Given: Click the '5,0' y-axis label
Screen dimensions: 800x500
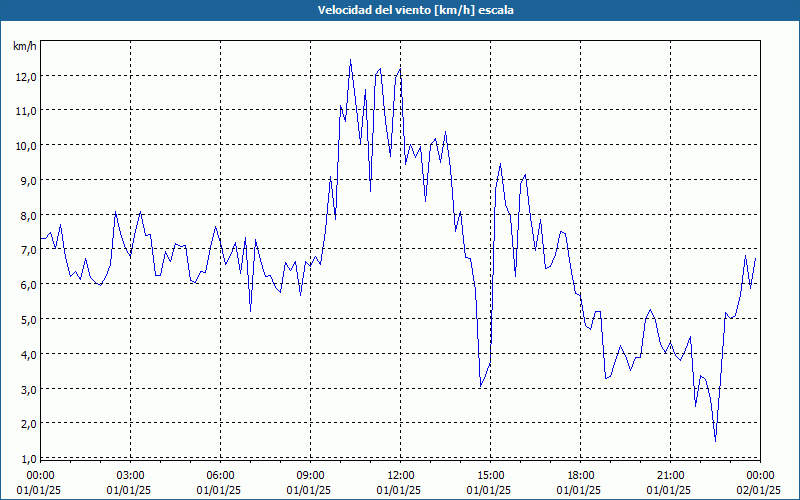Looking at the screenshot, I should (x=28, y=320).
